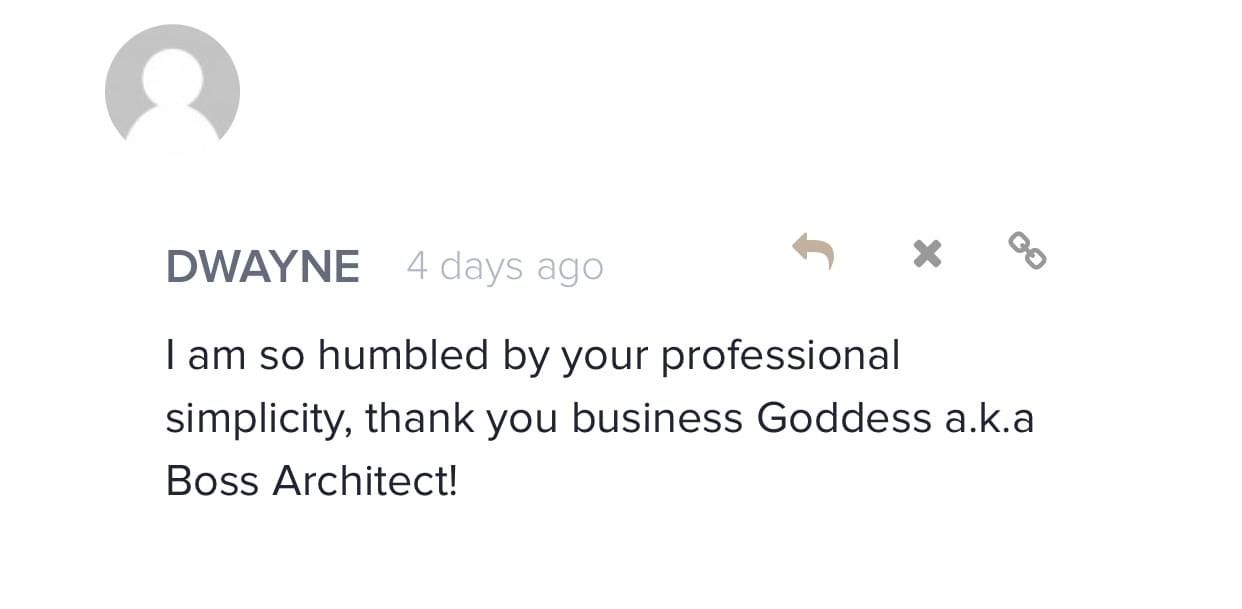Click the word "your" in first comment line

(x=605, y=357)
